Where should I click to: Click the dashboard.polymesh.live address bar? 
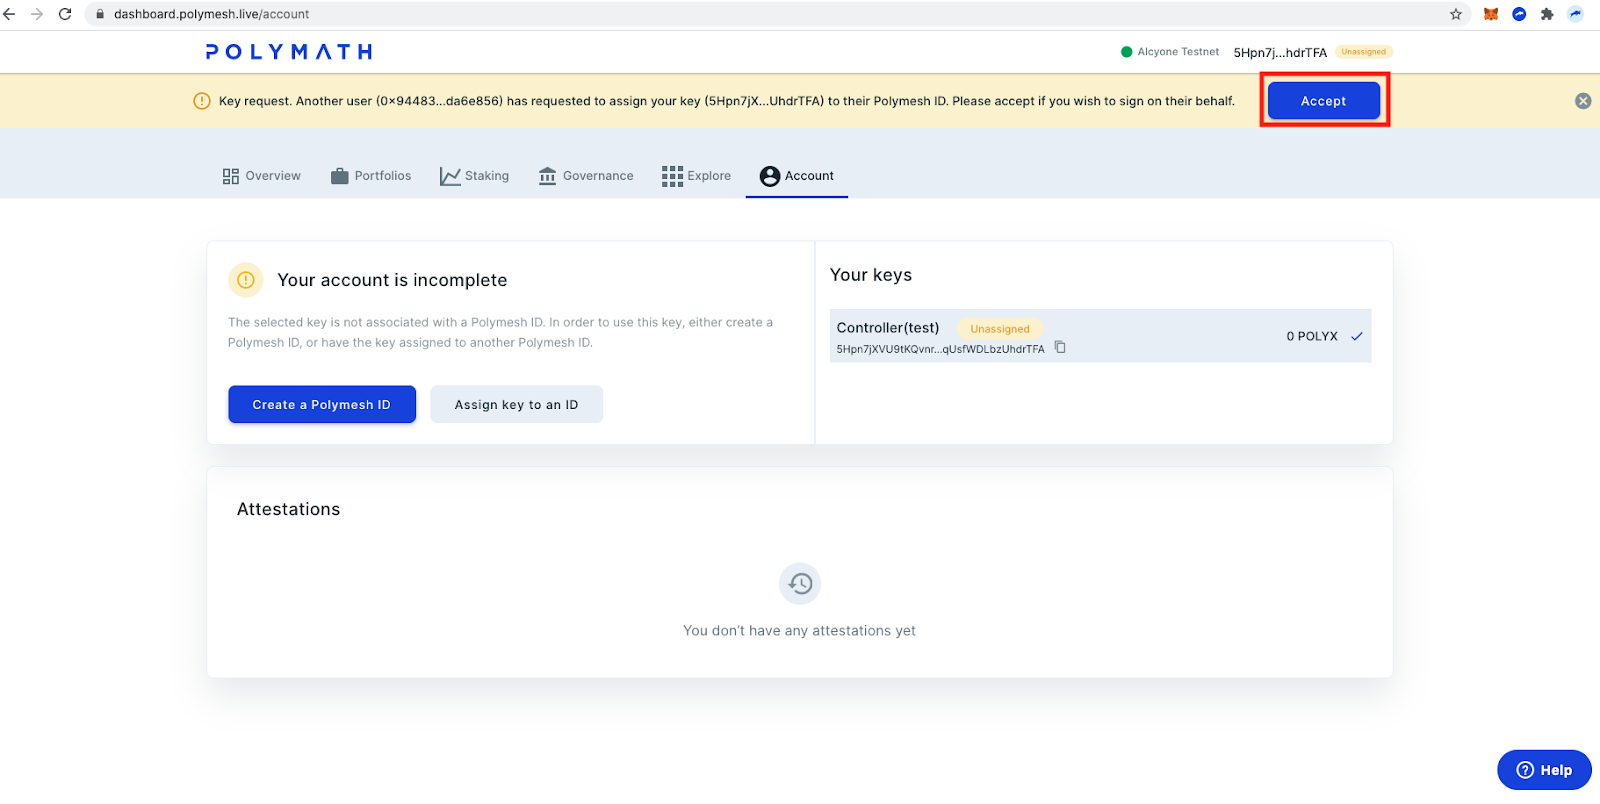tap(780, 14)
